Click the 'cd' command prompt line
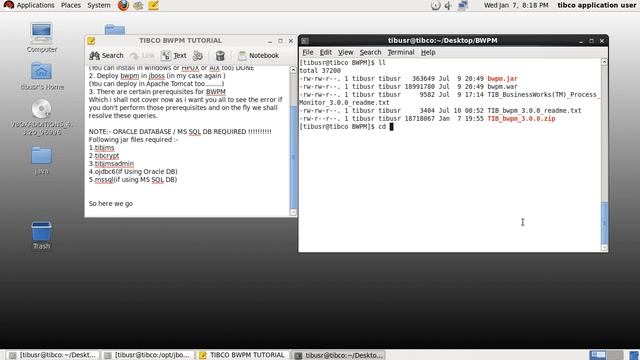640x360 pixels. click(346, 127)
